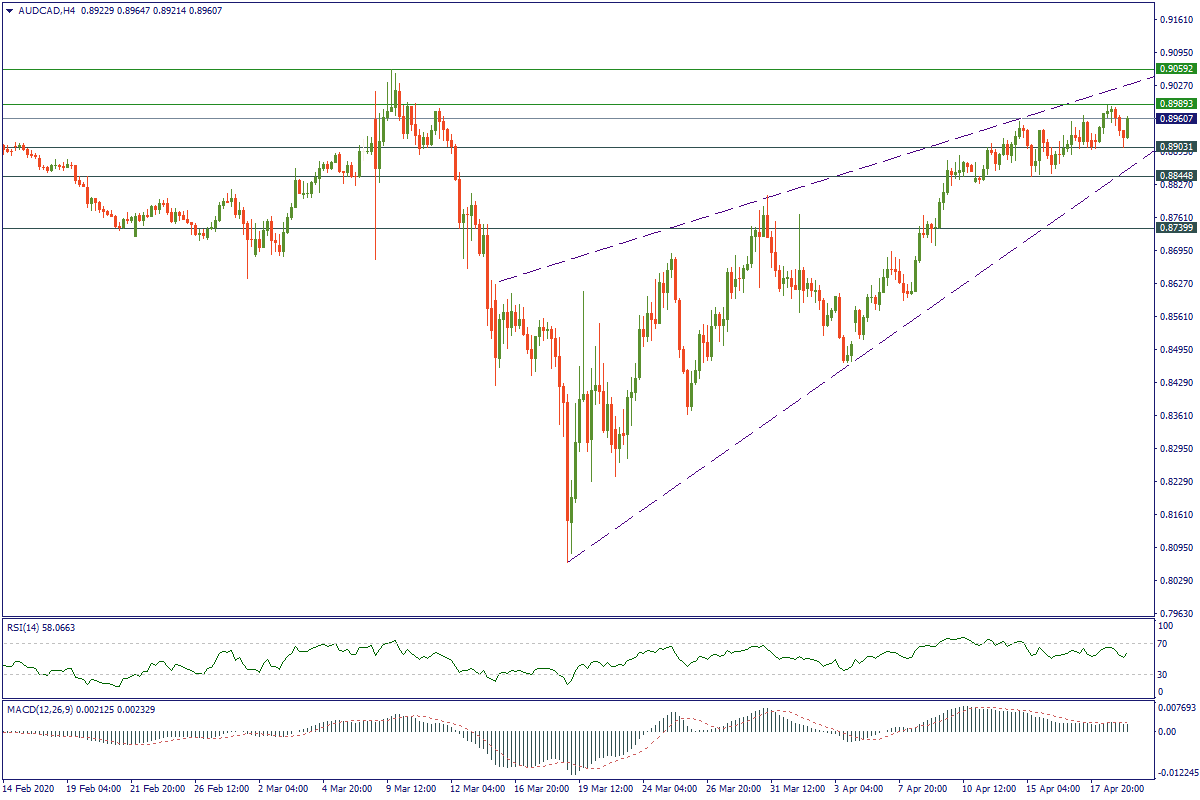Click the current price tag 0.89607
Viewport: 1200px width, 800px height.
click(1176, 118)
